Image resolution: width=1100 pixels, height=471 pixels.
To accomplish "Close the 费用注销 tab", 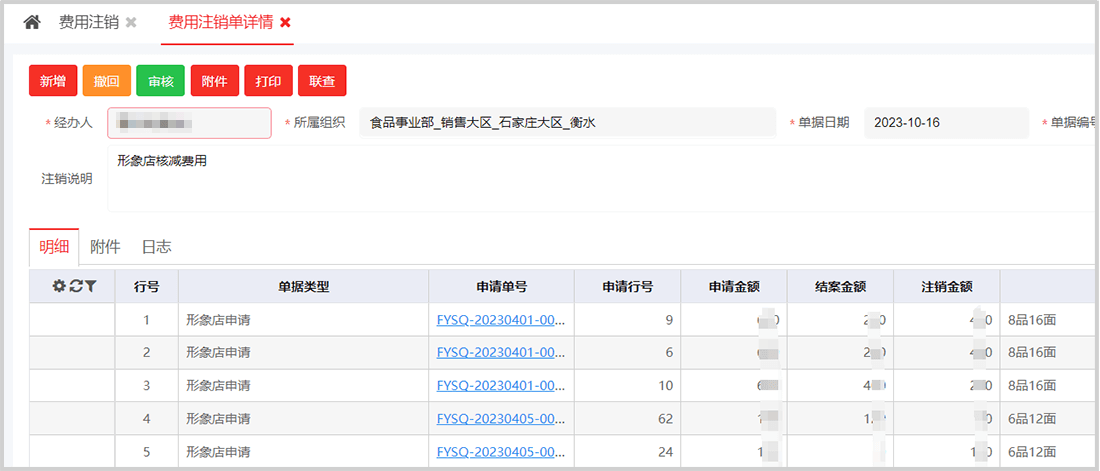I will 131,22.
